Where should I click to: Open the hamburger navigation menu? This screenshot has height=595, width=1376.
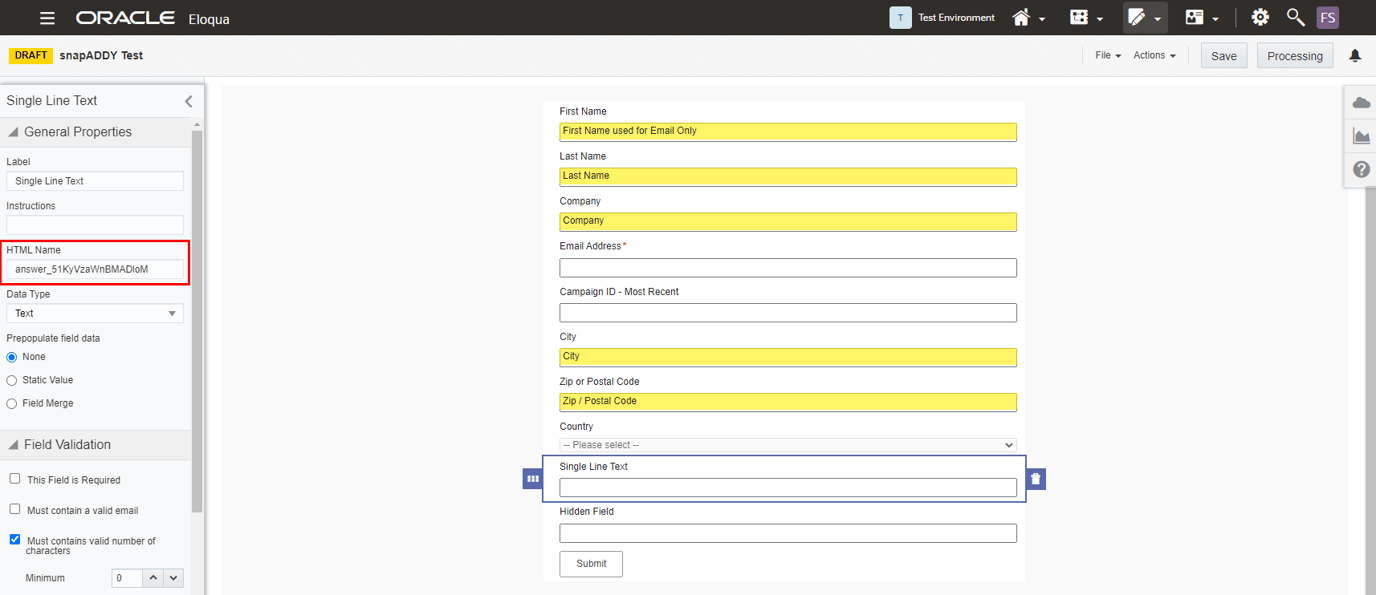click(x=47, y=18)
